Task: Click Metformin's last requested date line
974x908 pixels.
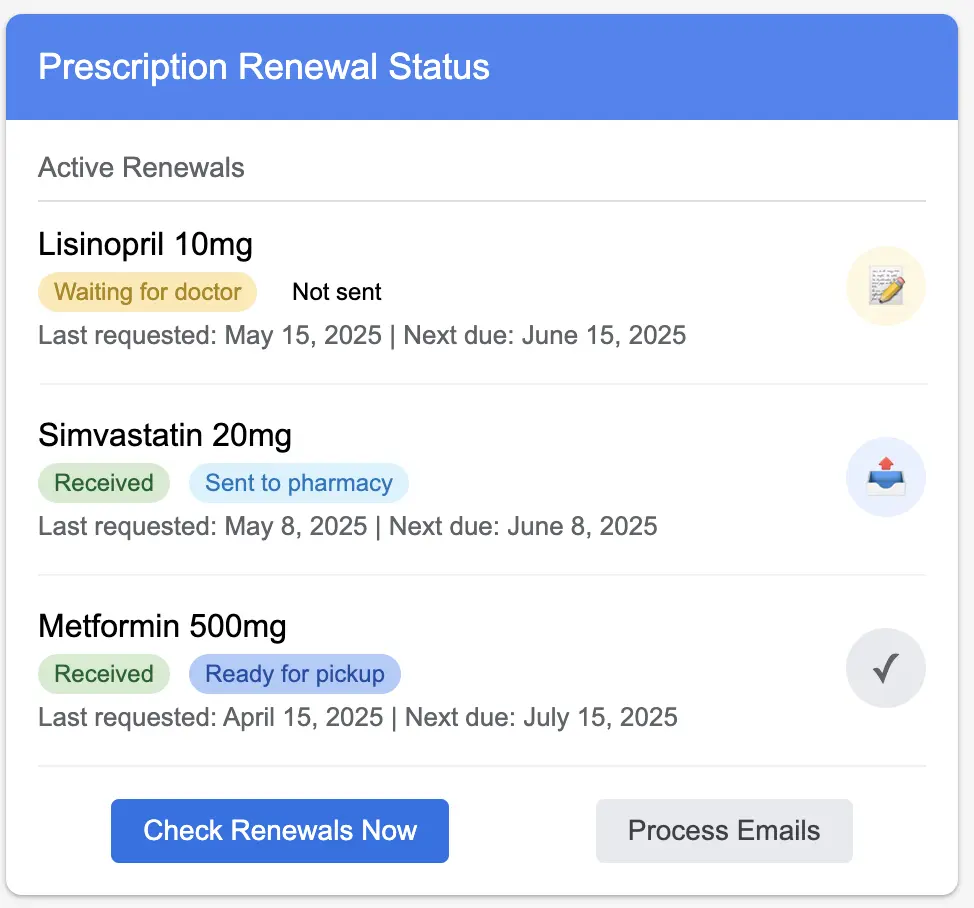Action: 210,717
